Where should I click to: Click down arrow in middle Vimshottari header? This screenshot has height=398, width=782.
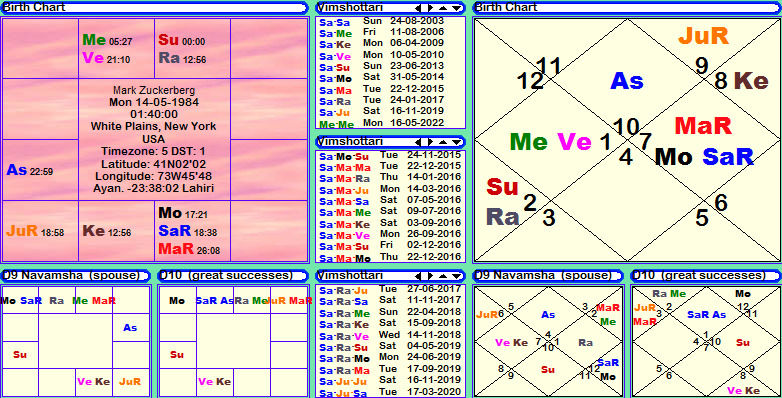tap(456, 142)
